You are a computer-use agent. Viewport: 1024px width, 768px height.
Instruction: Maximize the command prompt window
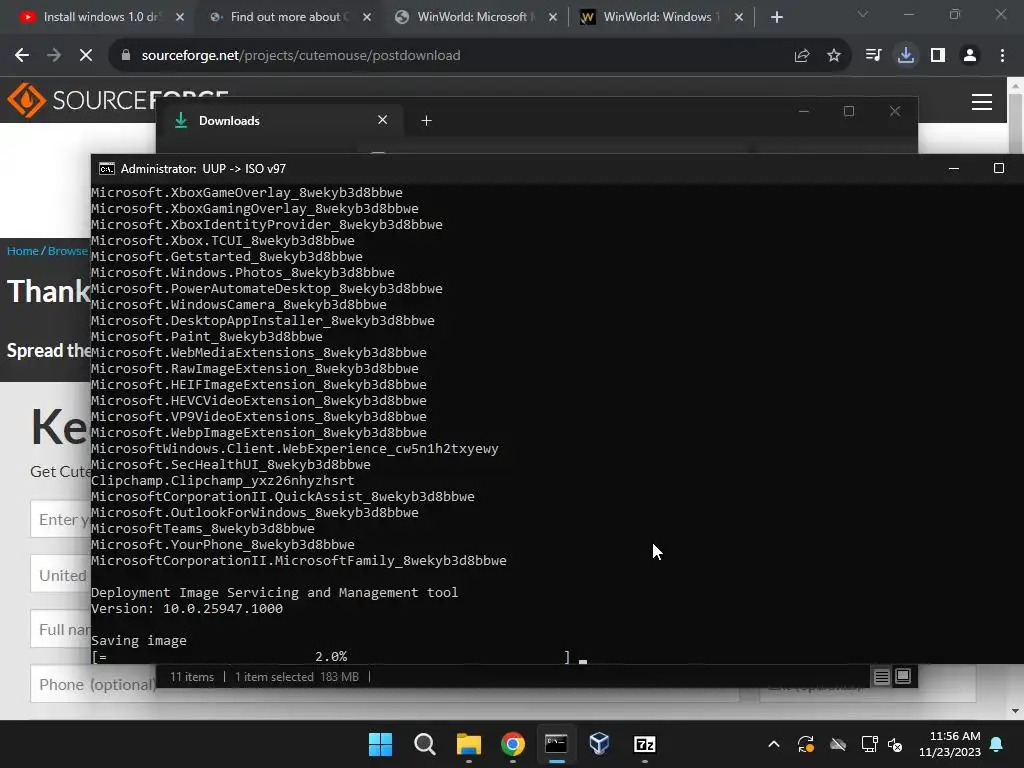(999, 168)
